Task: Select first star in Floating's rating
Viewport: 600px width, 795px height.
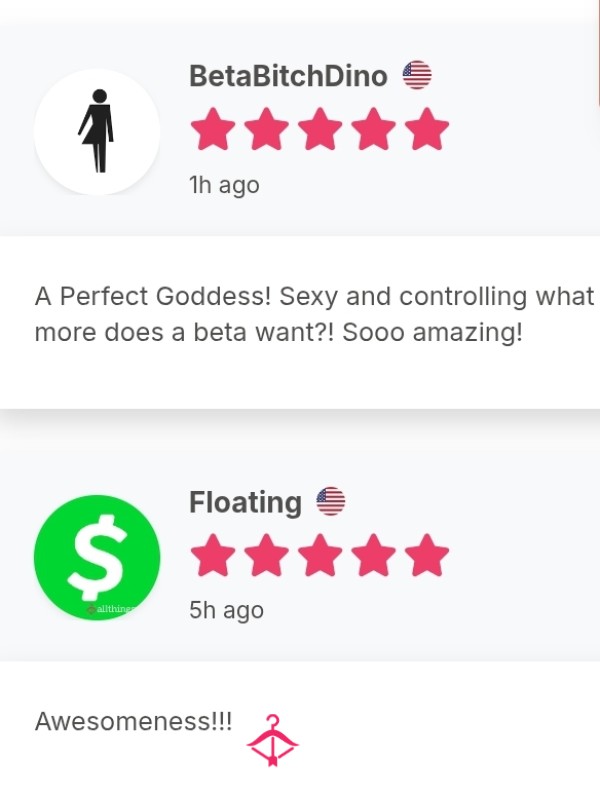Action: [213, 555]
